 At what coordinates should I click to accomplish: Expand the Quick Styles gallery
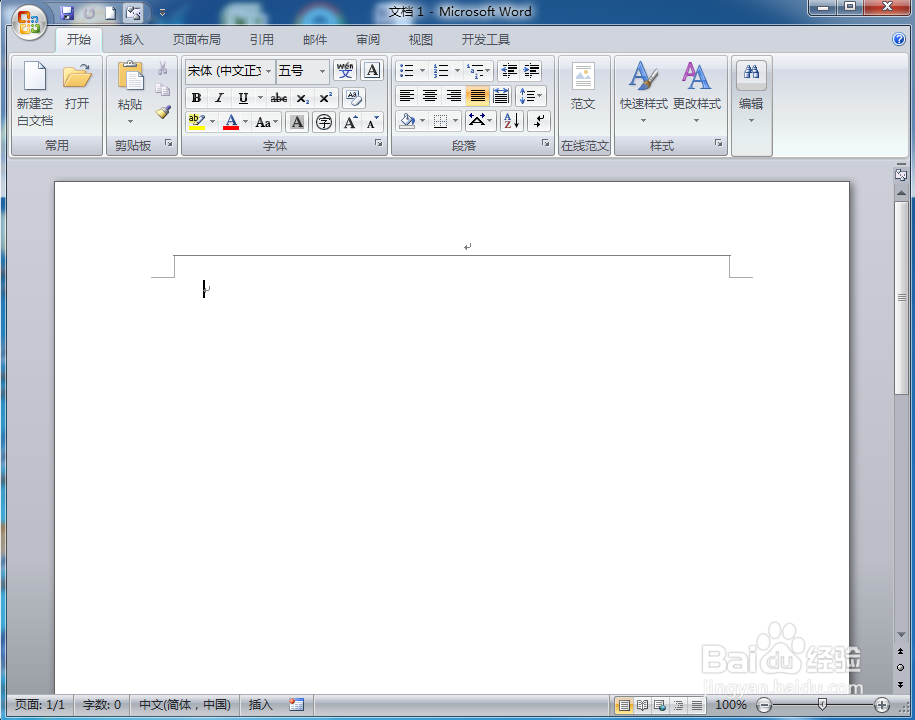pyautogui.click(x=643, y=93)
